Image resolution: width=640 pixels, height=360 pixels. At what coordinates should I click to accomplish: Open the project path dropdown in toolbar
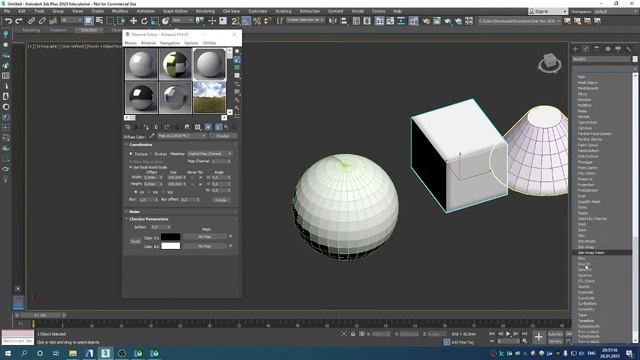point(520,21)
